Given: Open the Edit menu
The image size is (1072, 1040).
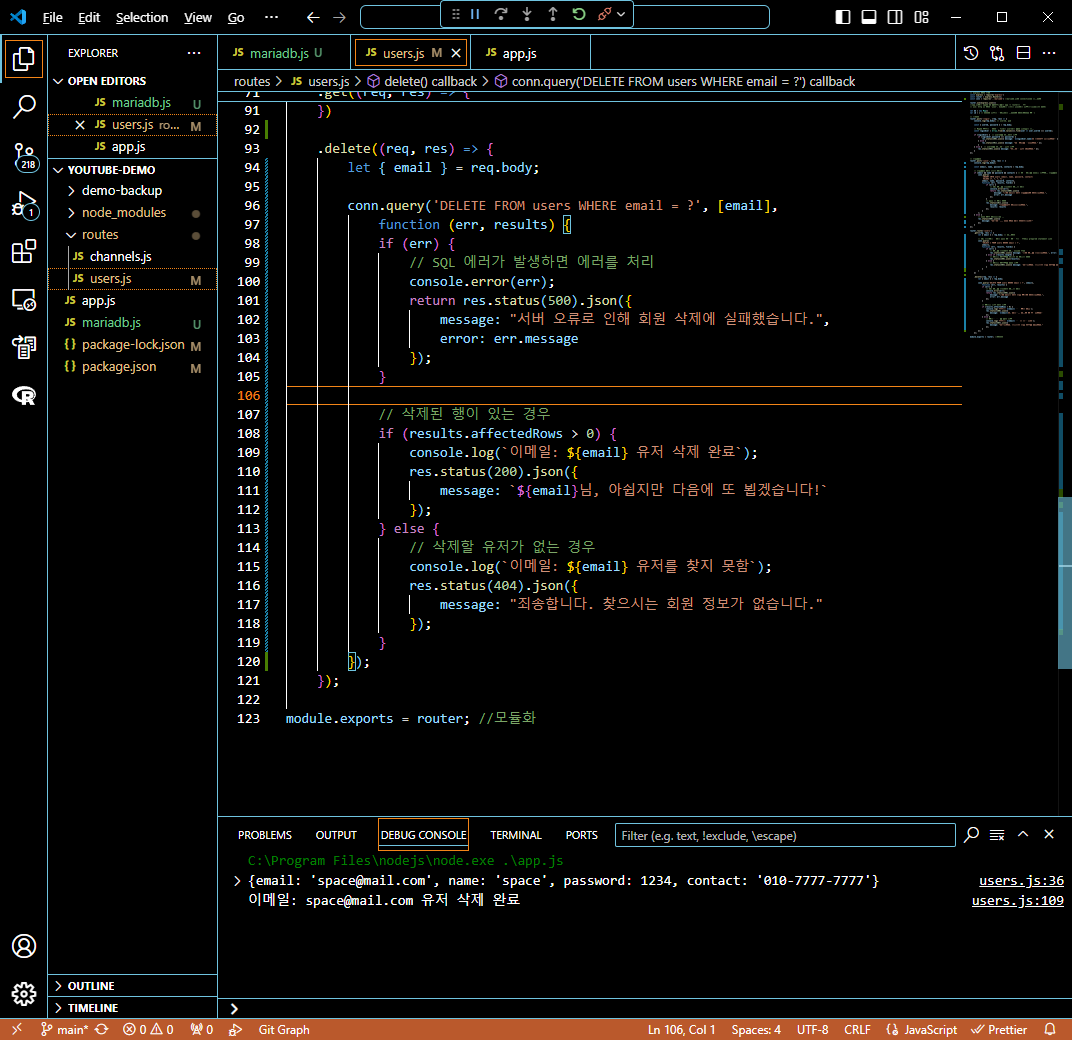Looking at the screenshot, I should 89,18.
